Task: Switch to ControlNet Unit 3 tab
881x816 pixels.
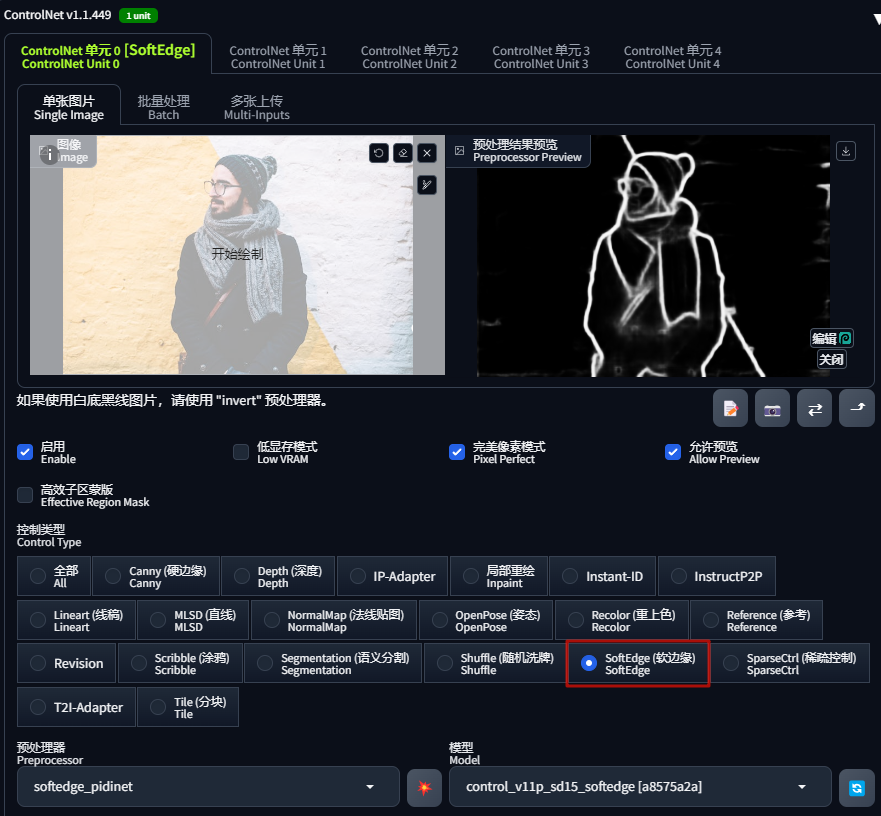Action: (541, 57)
